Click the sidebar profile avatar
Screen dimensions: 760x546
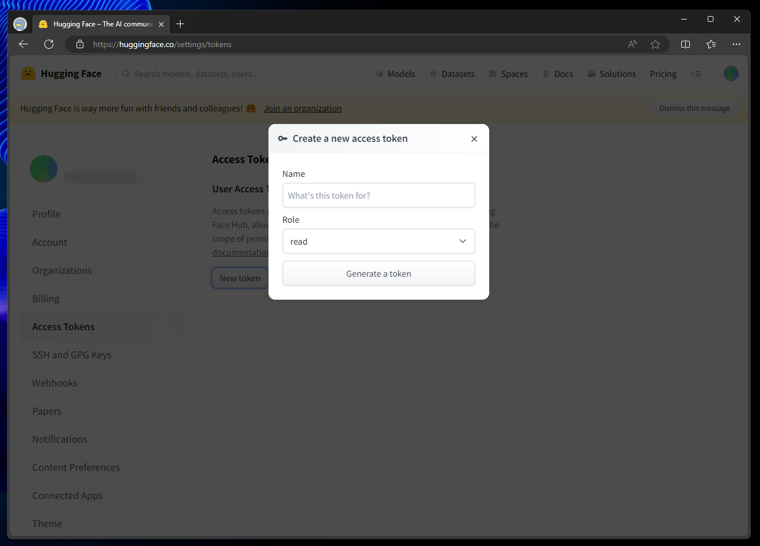pyautogui.click(x=44, y=169)
